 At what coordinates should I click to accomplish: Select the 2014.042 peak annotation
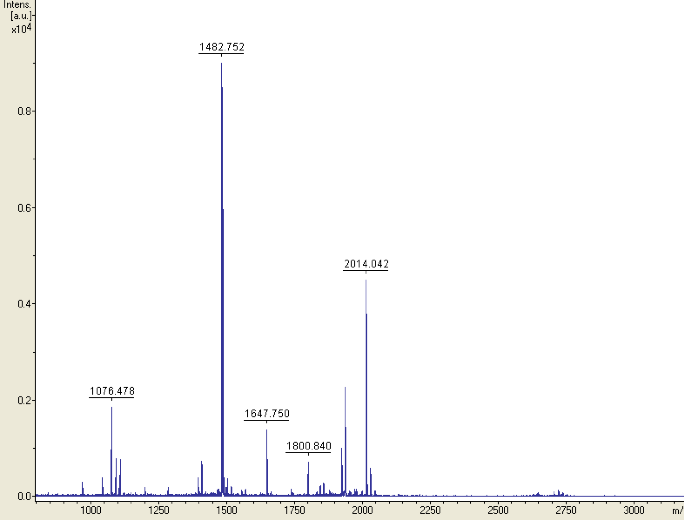[x=366, y=264]
